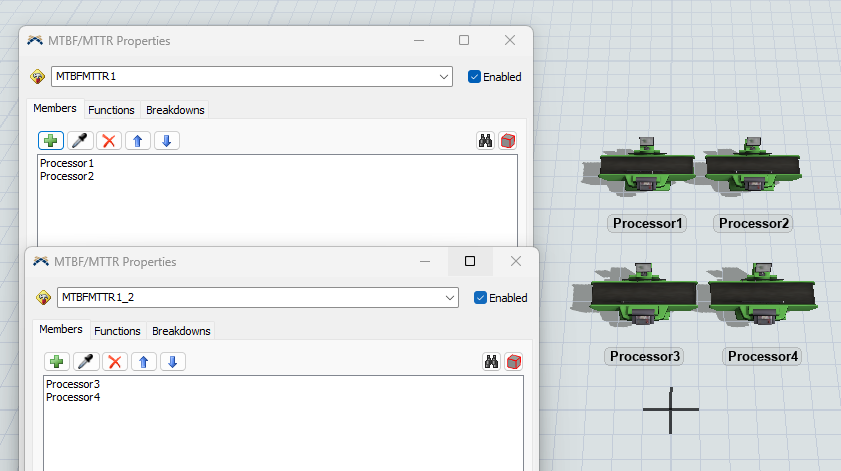This screenshot has height=471, width=841.
Task: Select Processor4 in the members list
Action: tap(73, 398)
